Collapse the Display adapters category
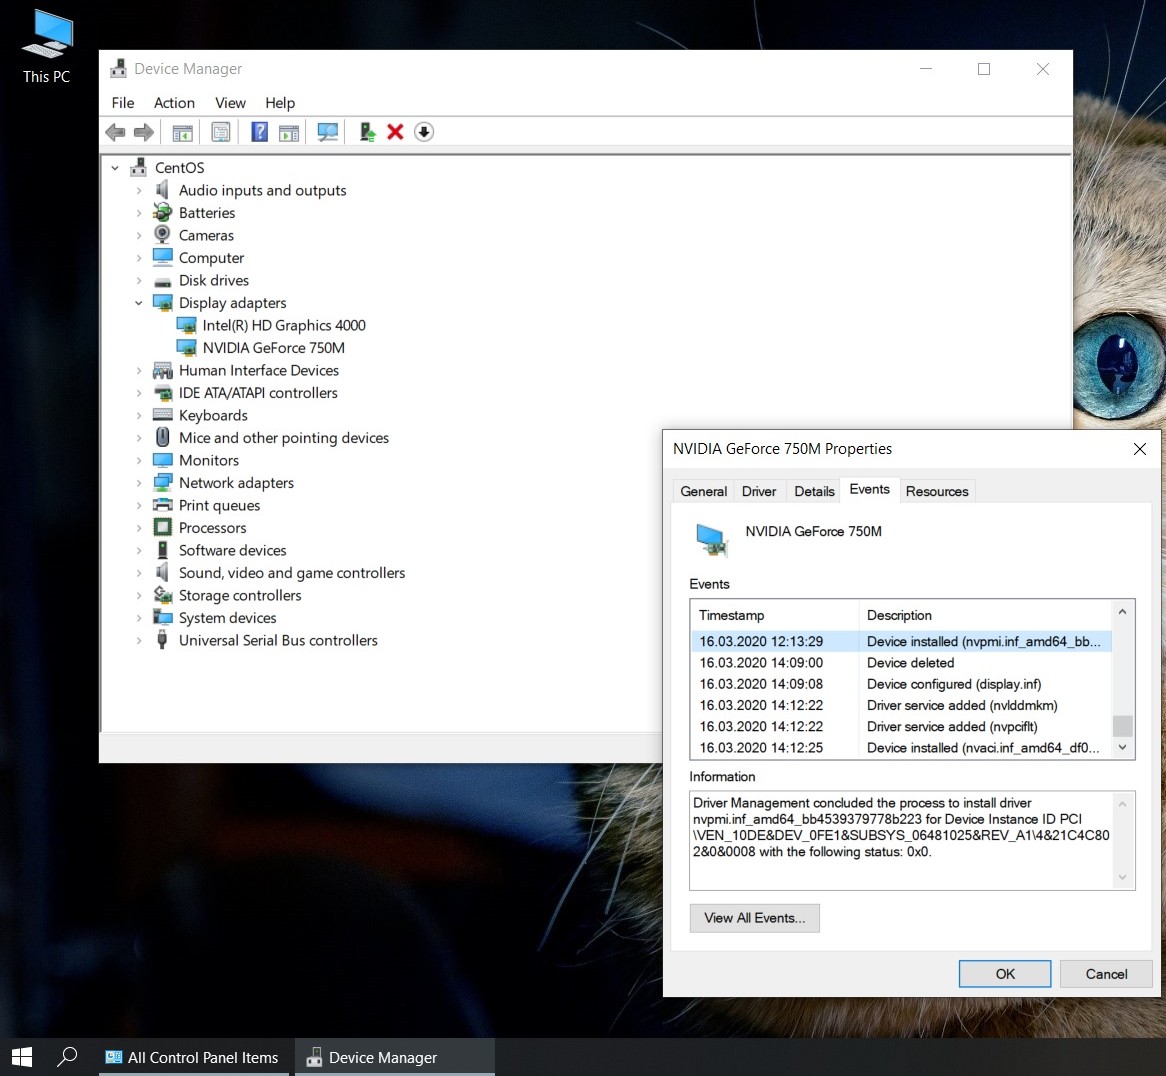Screen dimensions: 1166x1076 [138, 303]
